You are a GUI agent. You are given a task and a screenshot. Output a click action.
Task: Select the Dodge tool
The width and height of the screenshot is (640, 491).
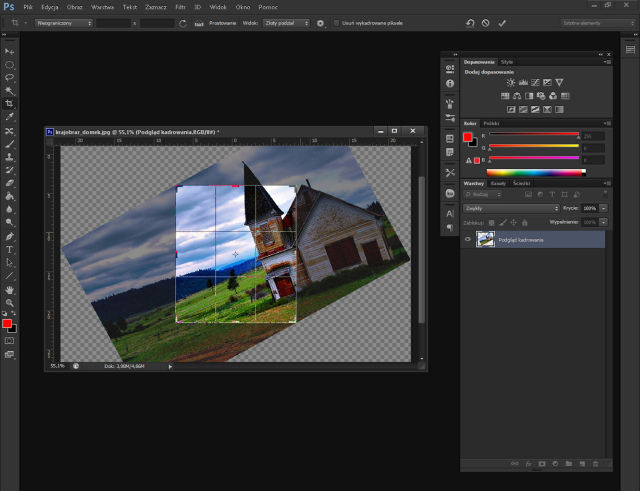(x=9, y=222)
